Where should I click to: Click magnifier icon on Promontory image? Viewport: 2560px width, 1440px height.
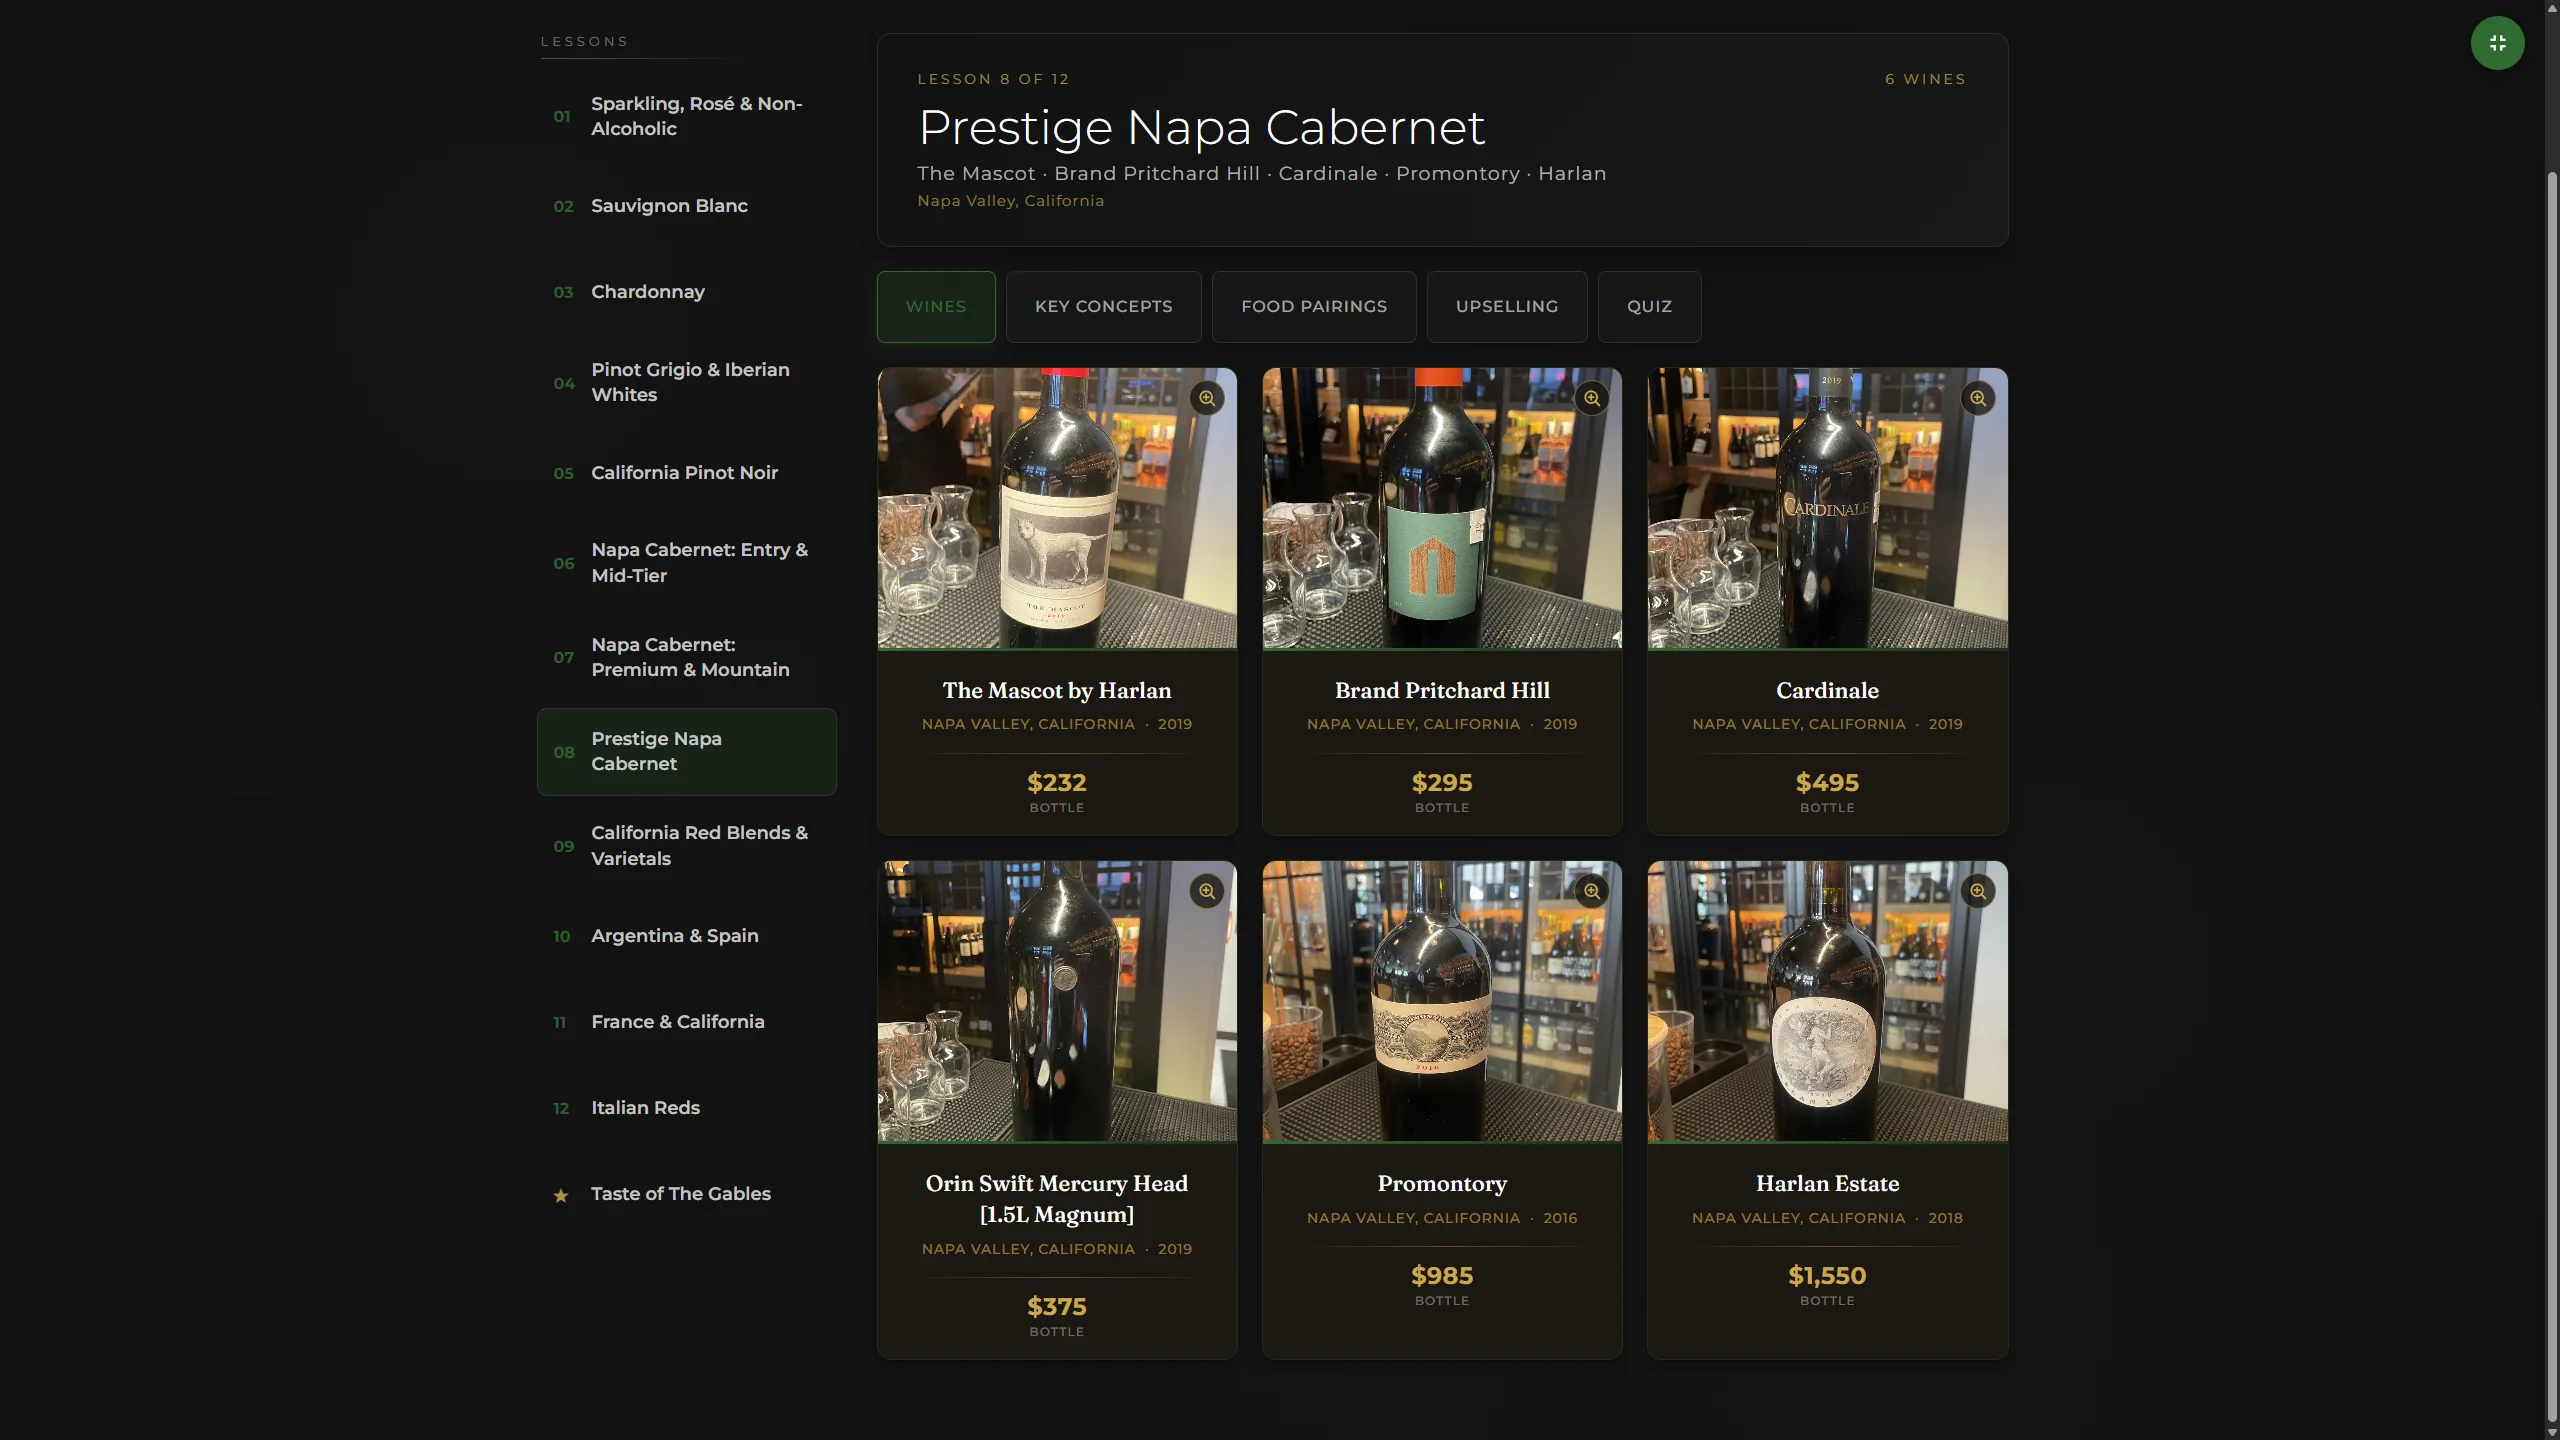tap(1592, 891)
